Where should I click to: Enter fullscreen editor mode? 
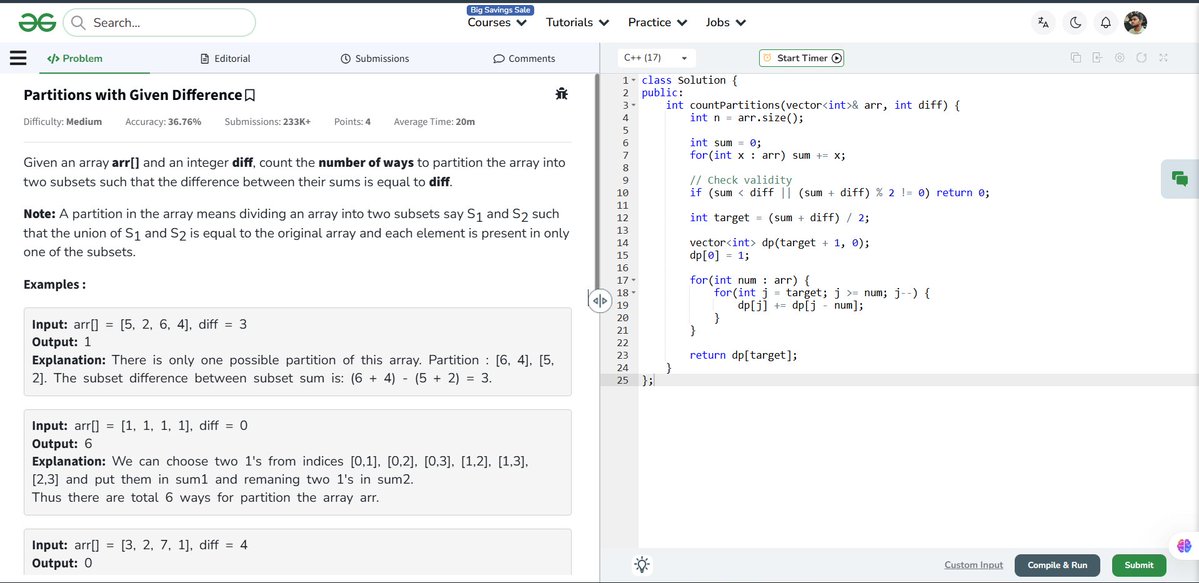[x=1163, y=58]
